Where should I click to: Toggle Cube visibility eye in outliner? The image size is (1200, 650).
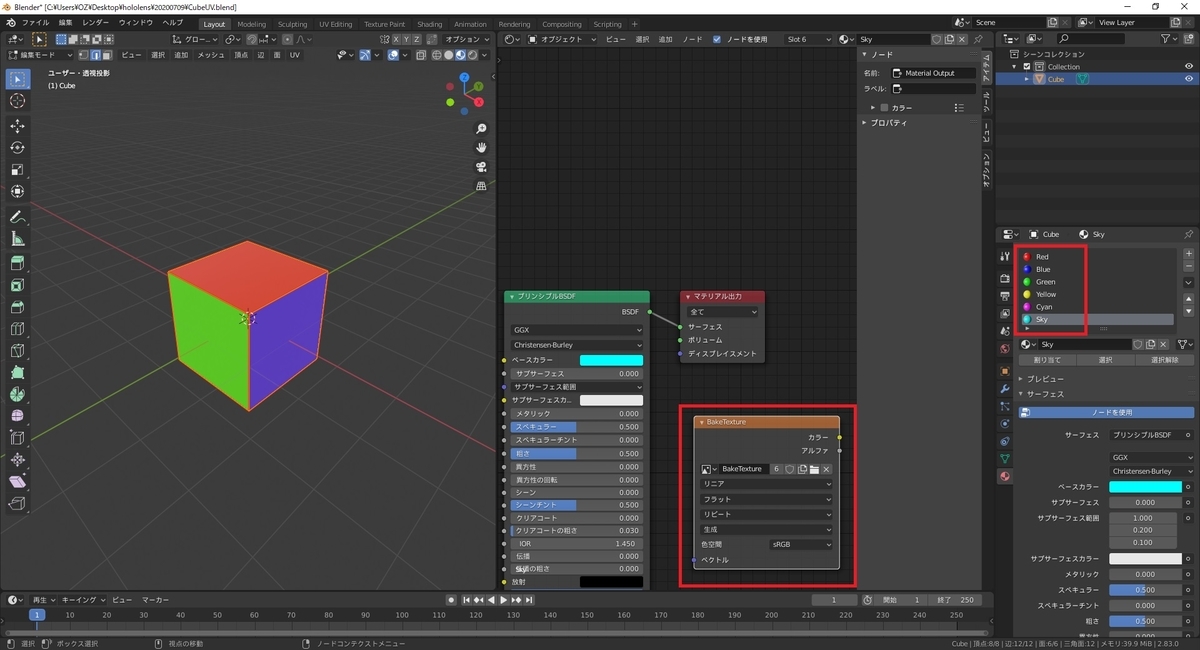(1189, 79)
